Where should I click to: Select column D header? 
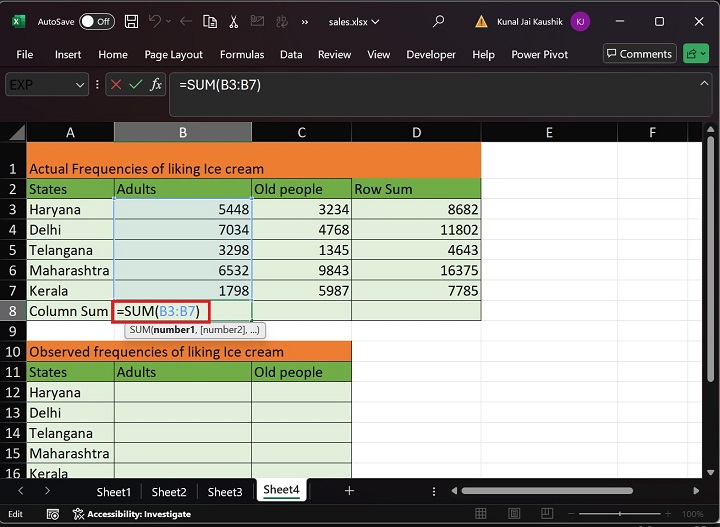416,132
